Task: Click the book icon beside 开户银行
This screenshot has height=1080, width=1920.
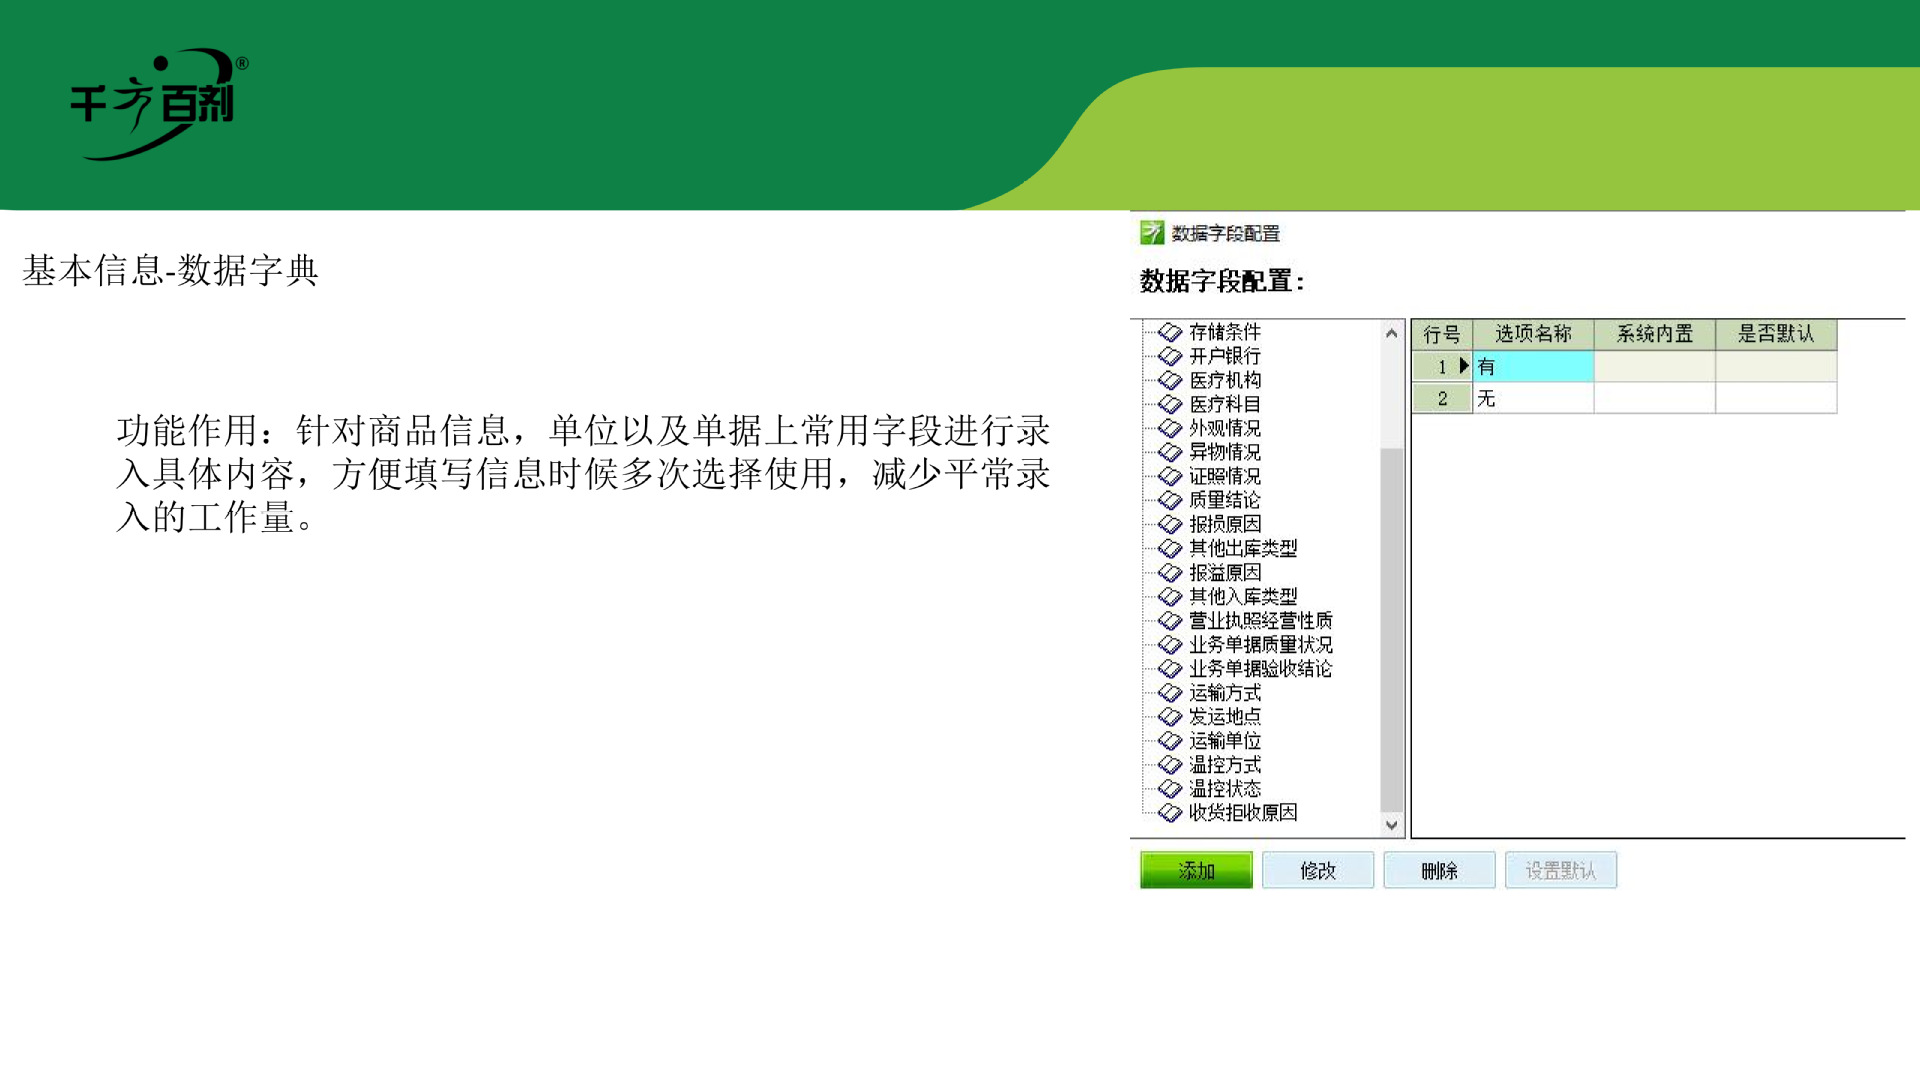Action: 1168,356
